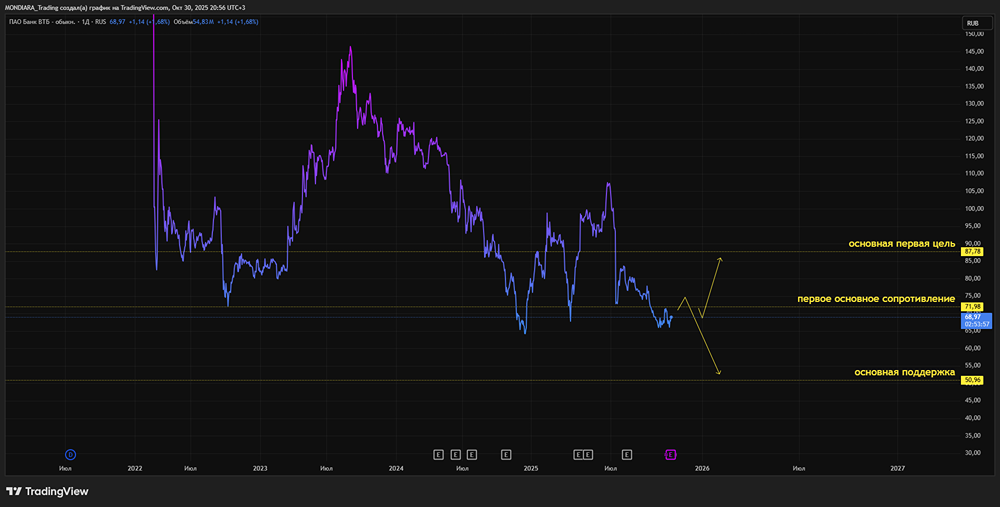Image resolution: width=1000 pixels, height=507 pixels.
Task: Click the 150,00 price axis value
Action: pyautogui.click(x=973, y=34)
